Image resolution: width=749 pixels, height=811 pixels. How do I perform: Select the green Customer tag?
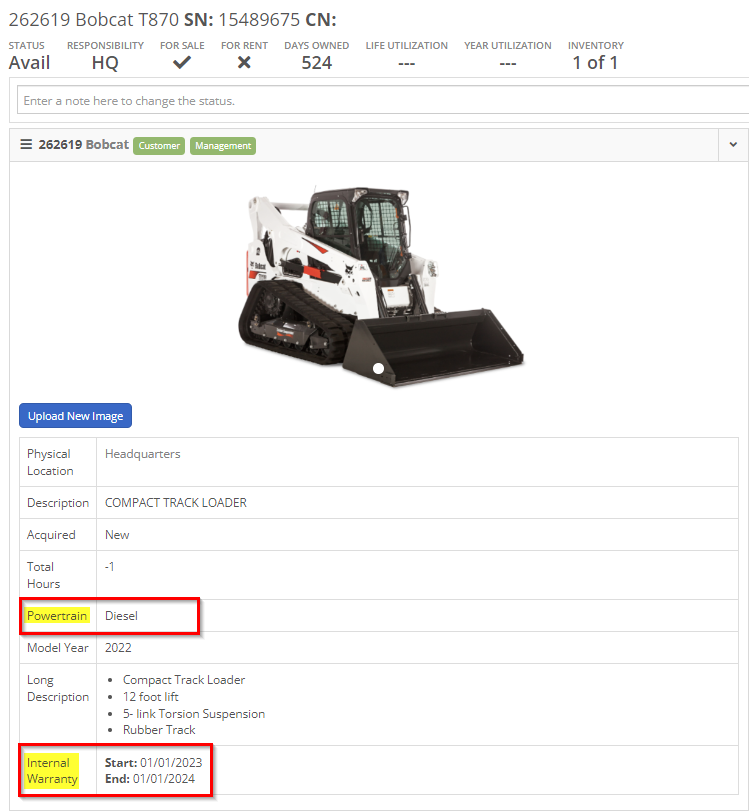coord(159,146)
